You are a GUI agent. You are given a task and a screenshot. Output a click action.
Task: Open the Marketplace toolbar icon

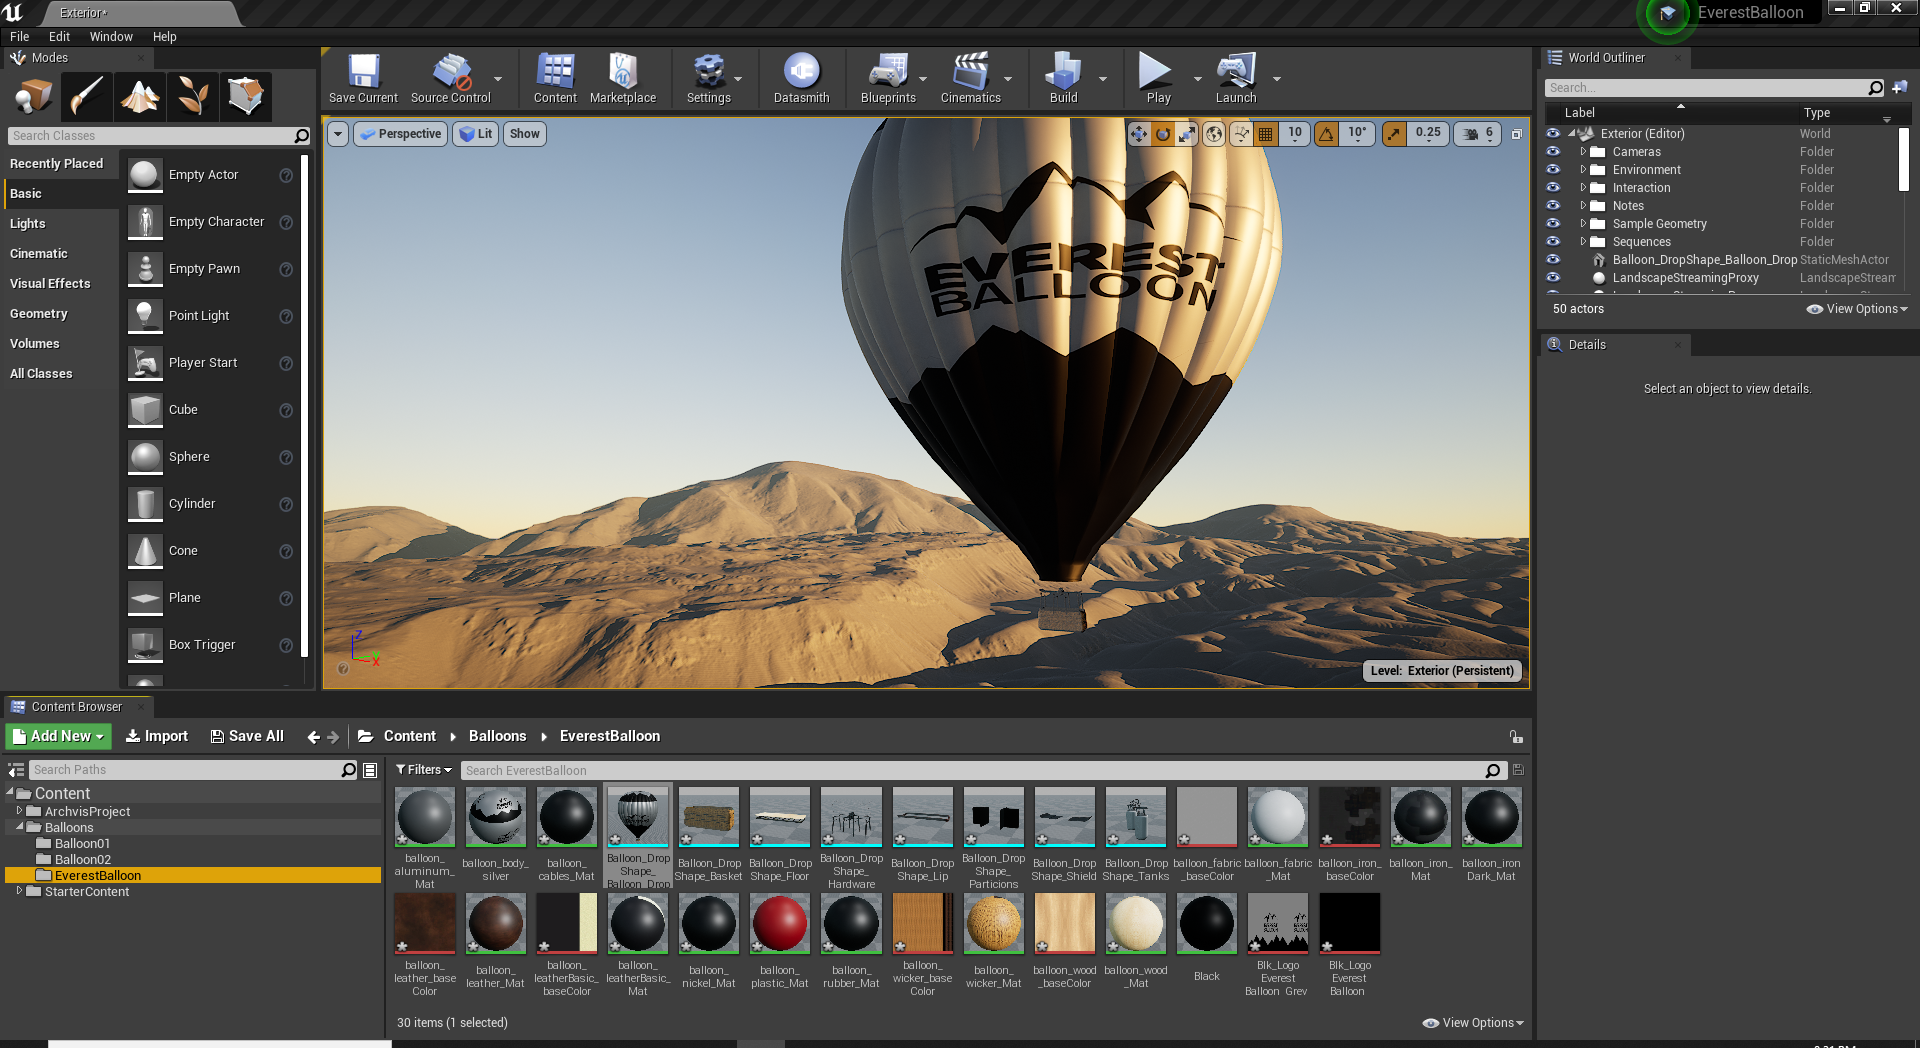[623, 78]
